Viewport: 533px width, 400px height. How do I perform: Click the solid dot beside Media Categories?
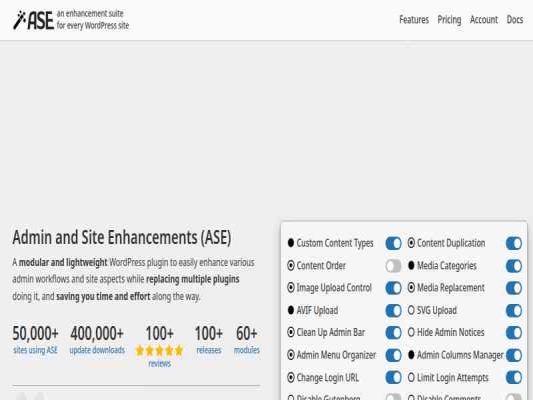coord(411,265)
